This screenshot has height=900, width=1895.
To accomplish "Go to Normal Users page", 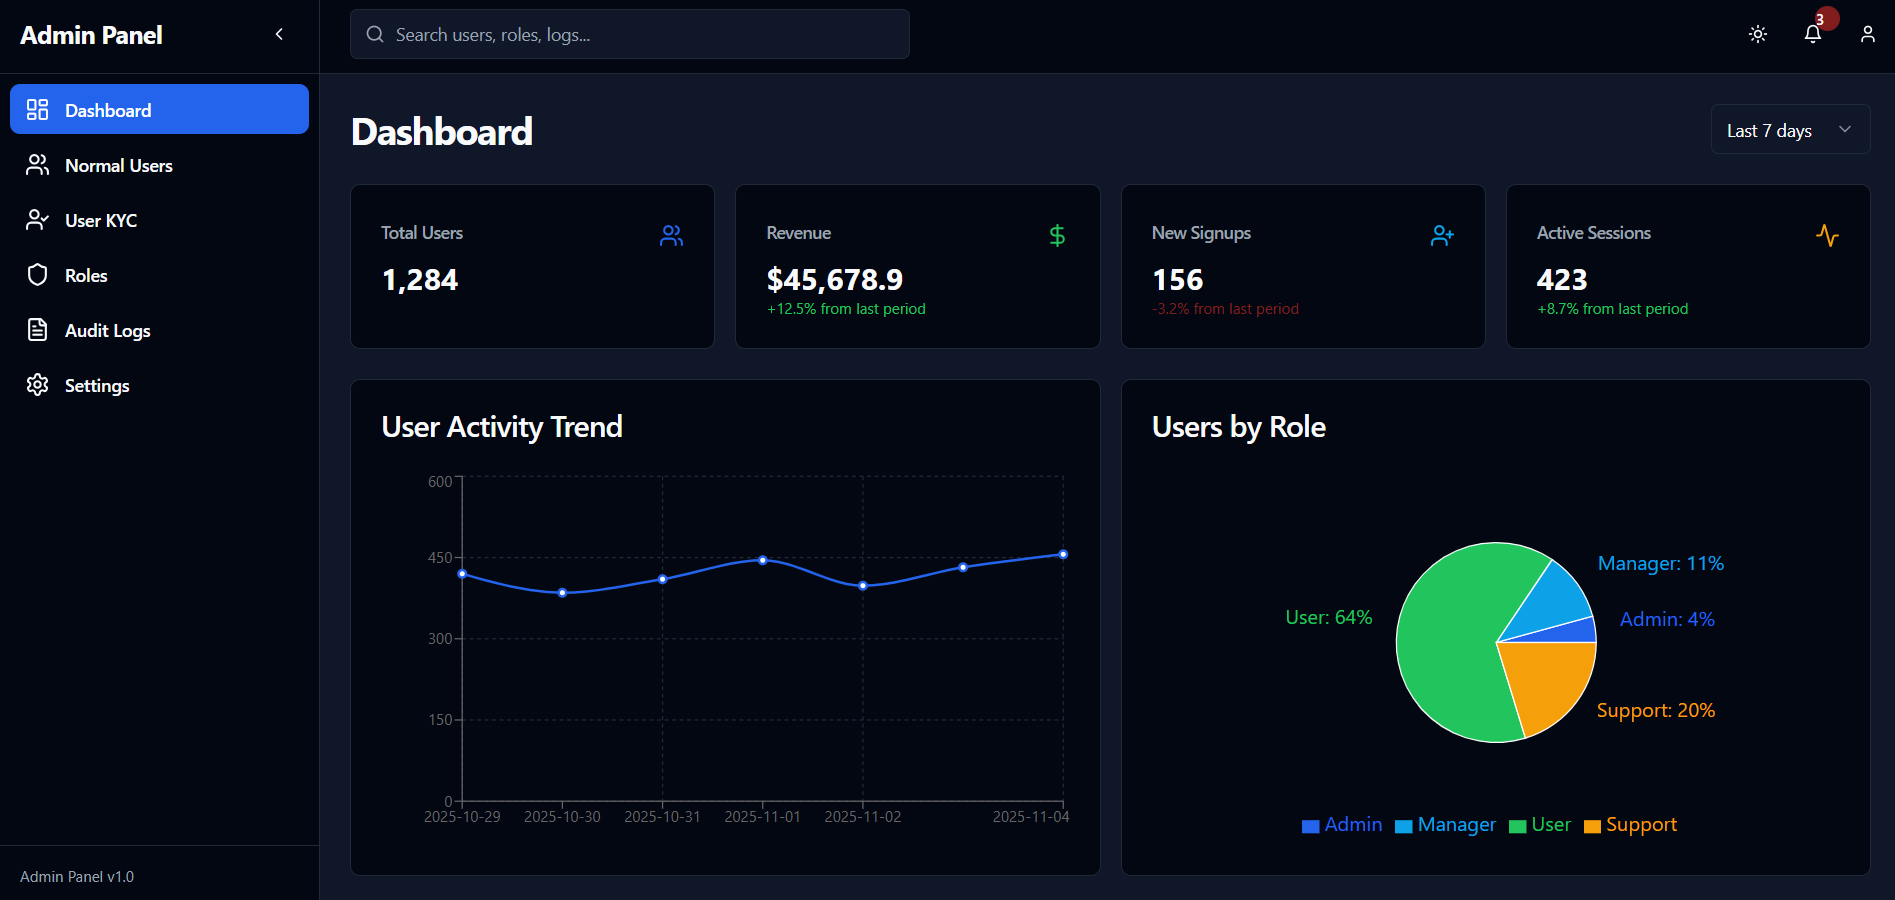I will (x=118, y=166).
